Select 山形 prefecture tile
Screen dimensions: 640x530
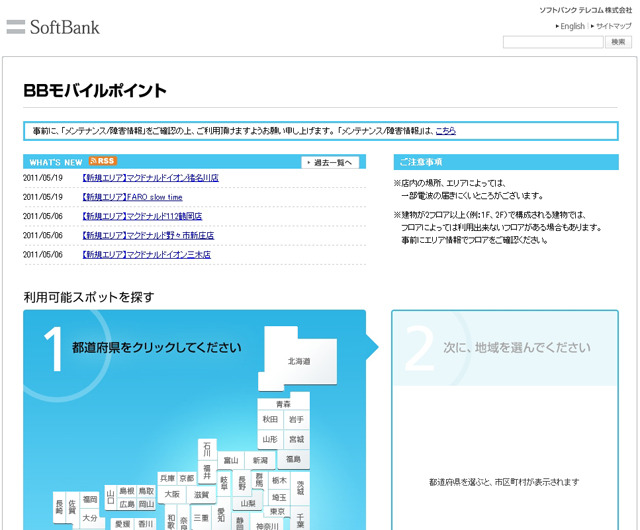pyautogui.click(x=270, y=439)
